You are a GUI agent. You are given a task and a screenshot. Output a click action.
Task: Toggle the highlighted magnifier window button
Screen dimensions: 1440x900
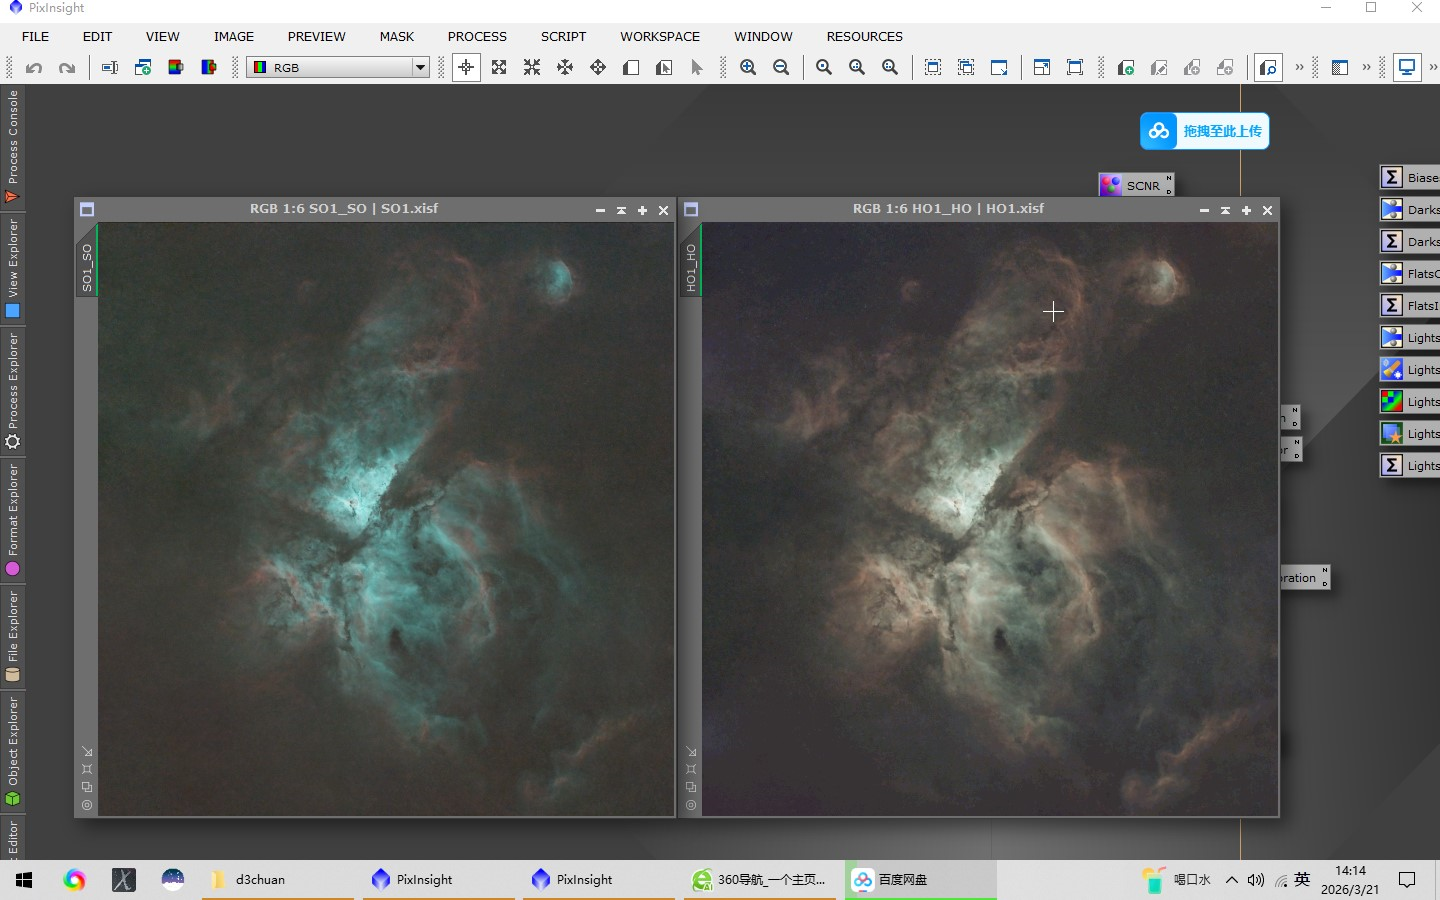[x=1268, y=67]
